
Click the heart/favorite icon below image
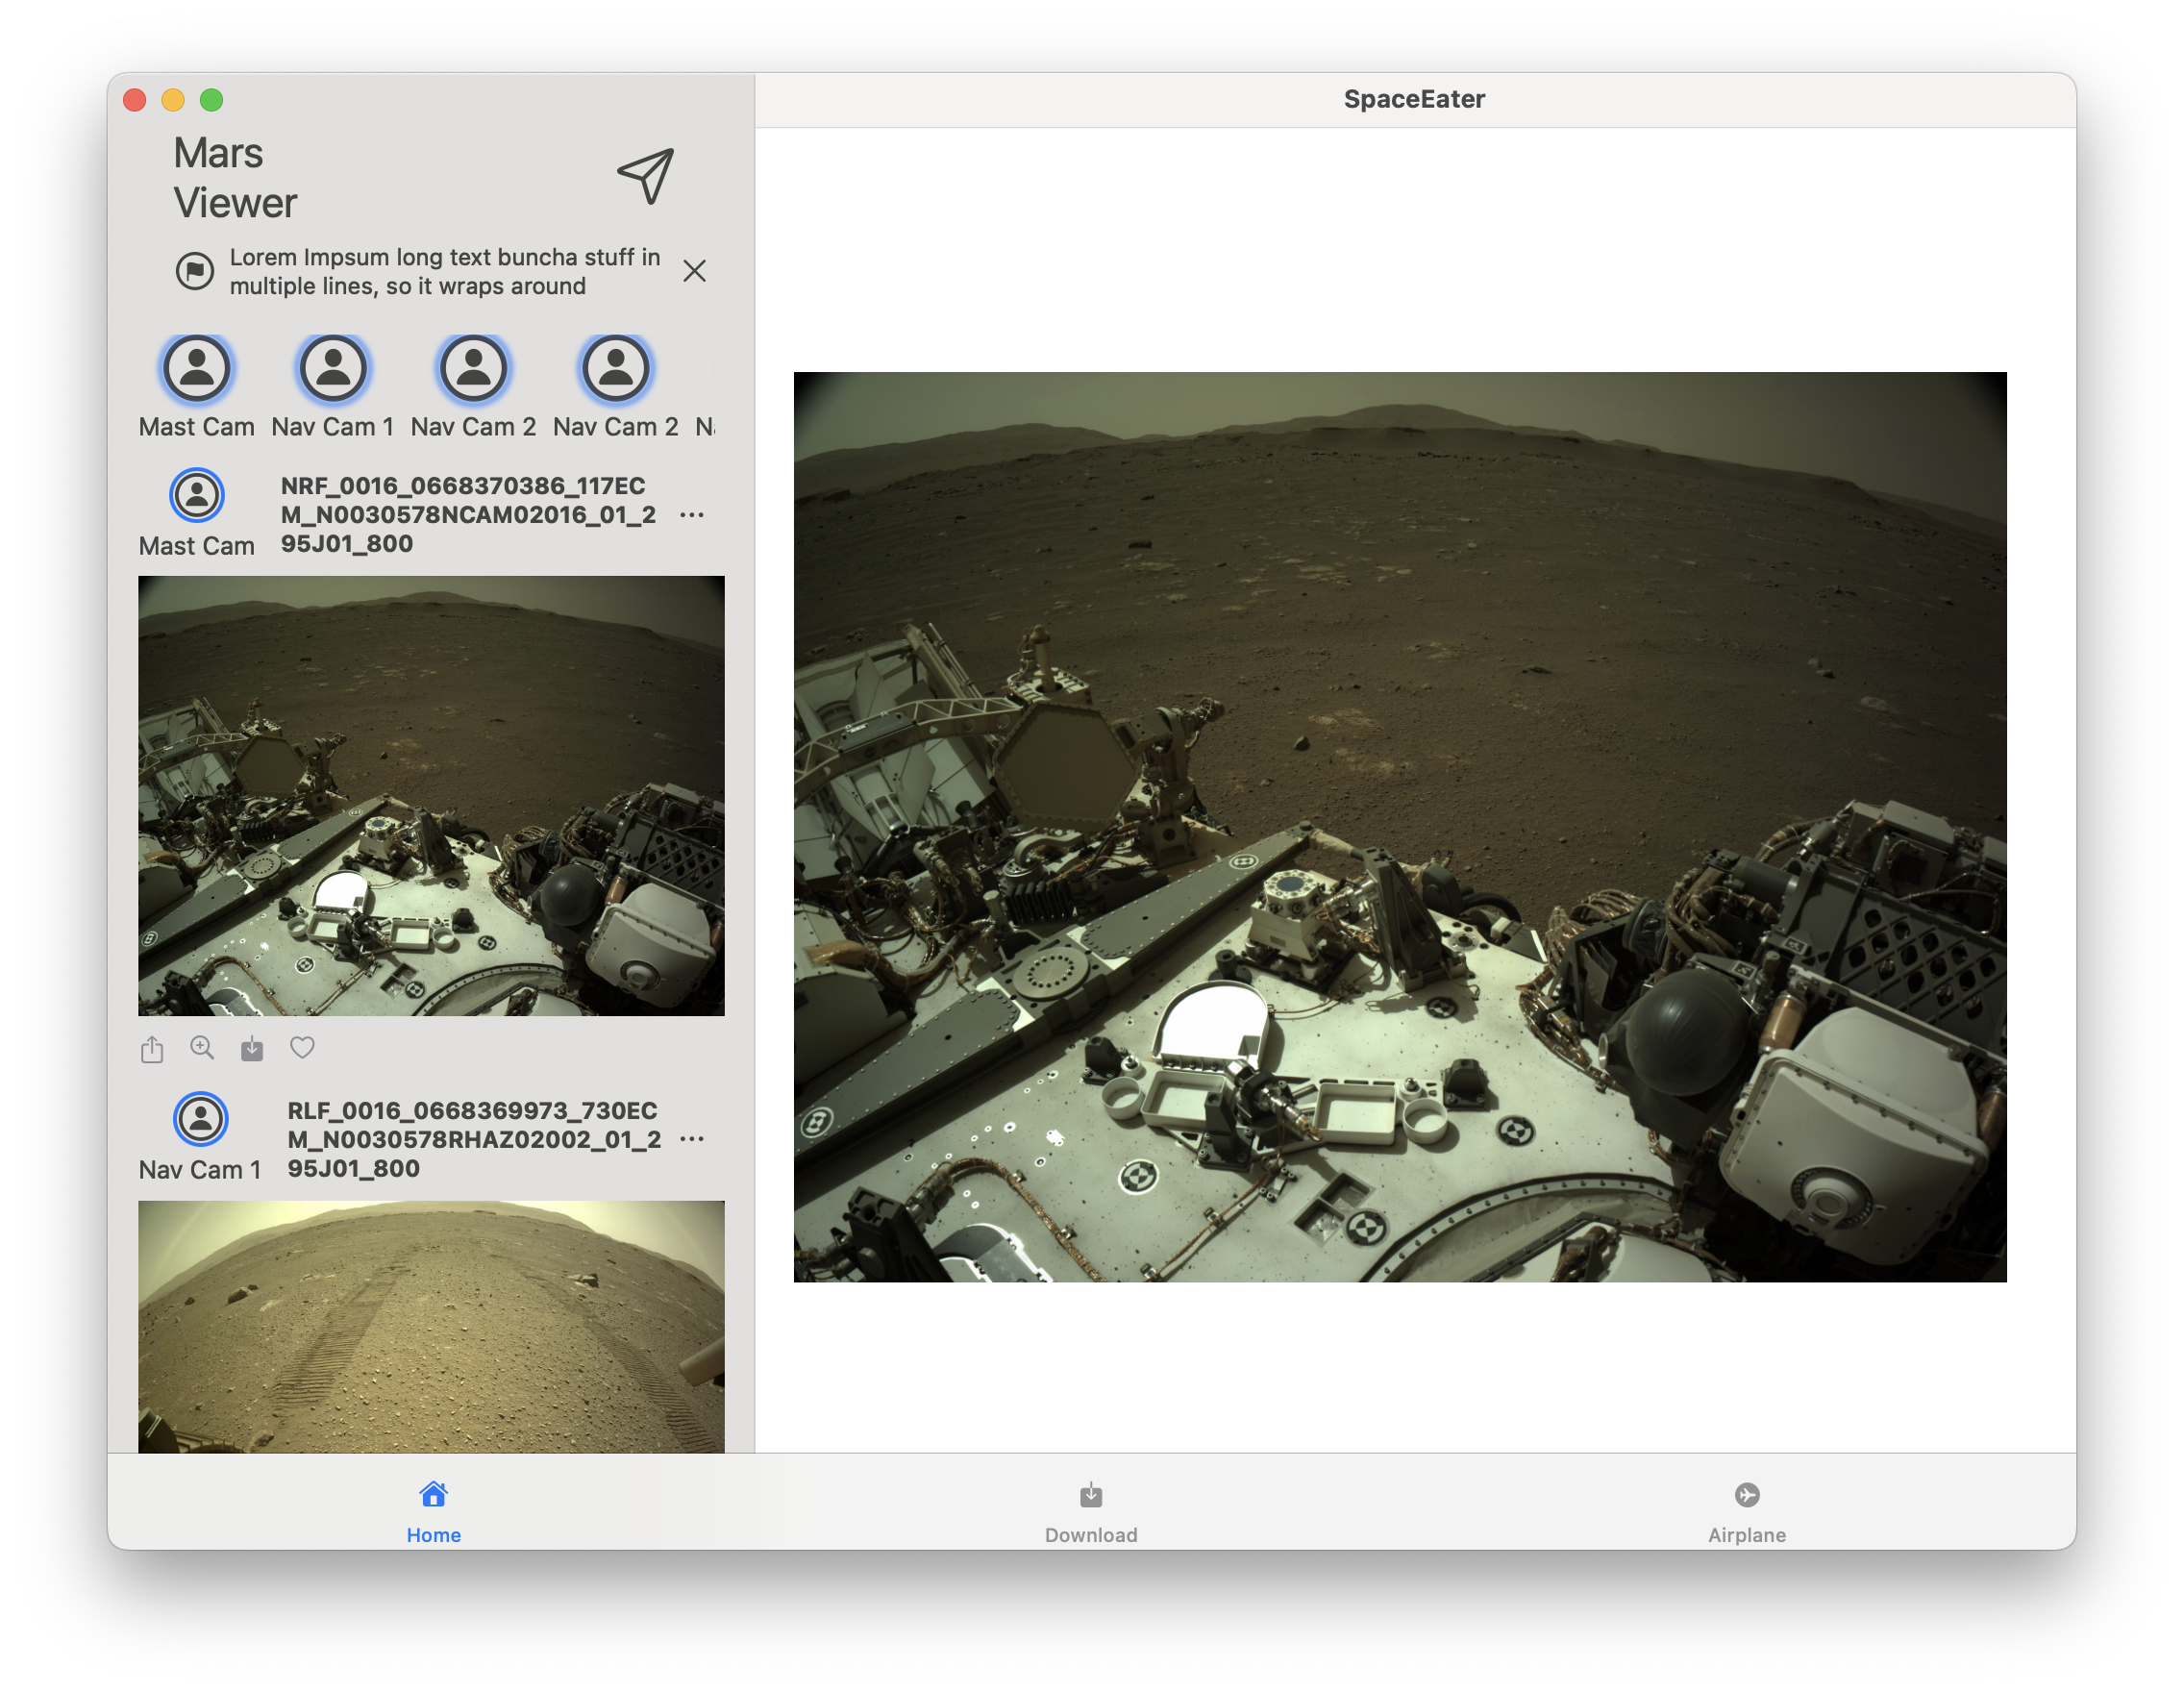click(305, 1045)
